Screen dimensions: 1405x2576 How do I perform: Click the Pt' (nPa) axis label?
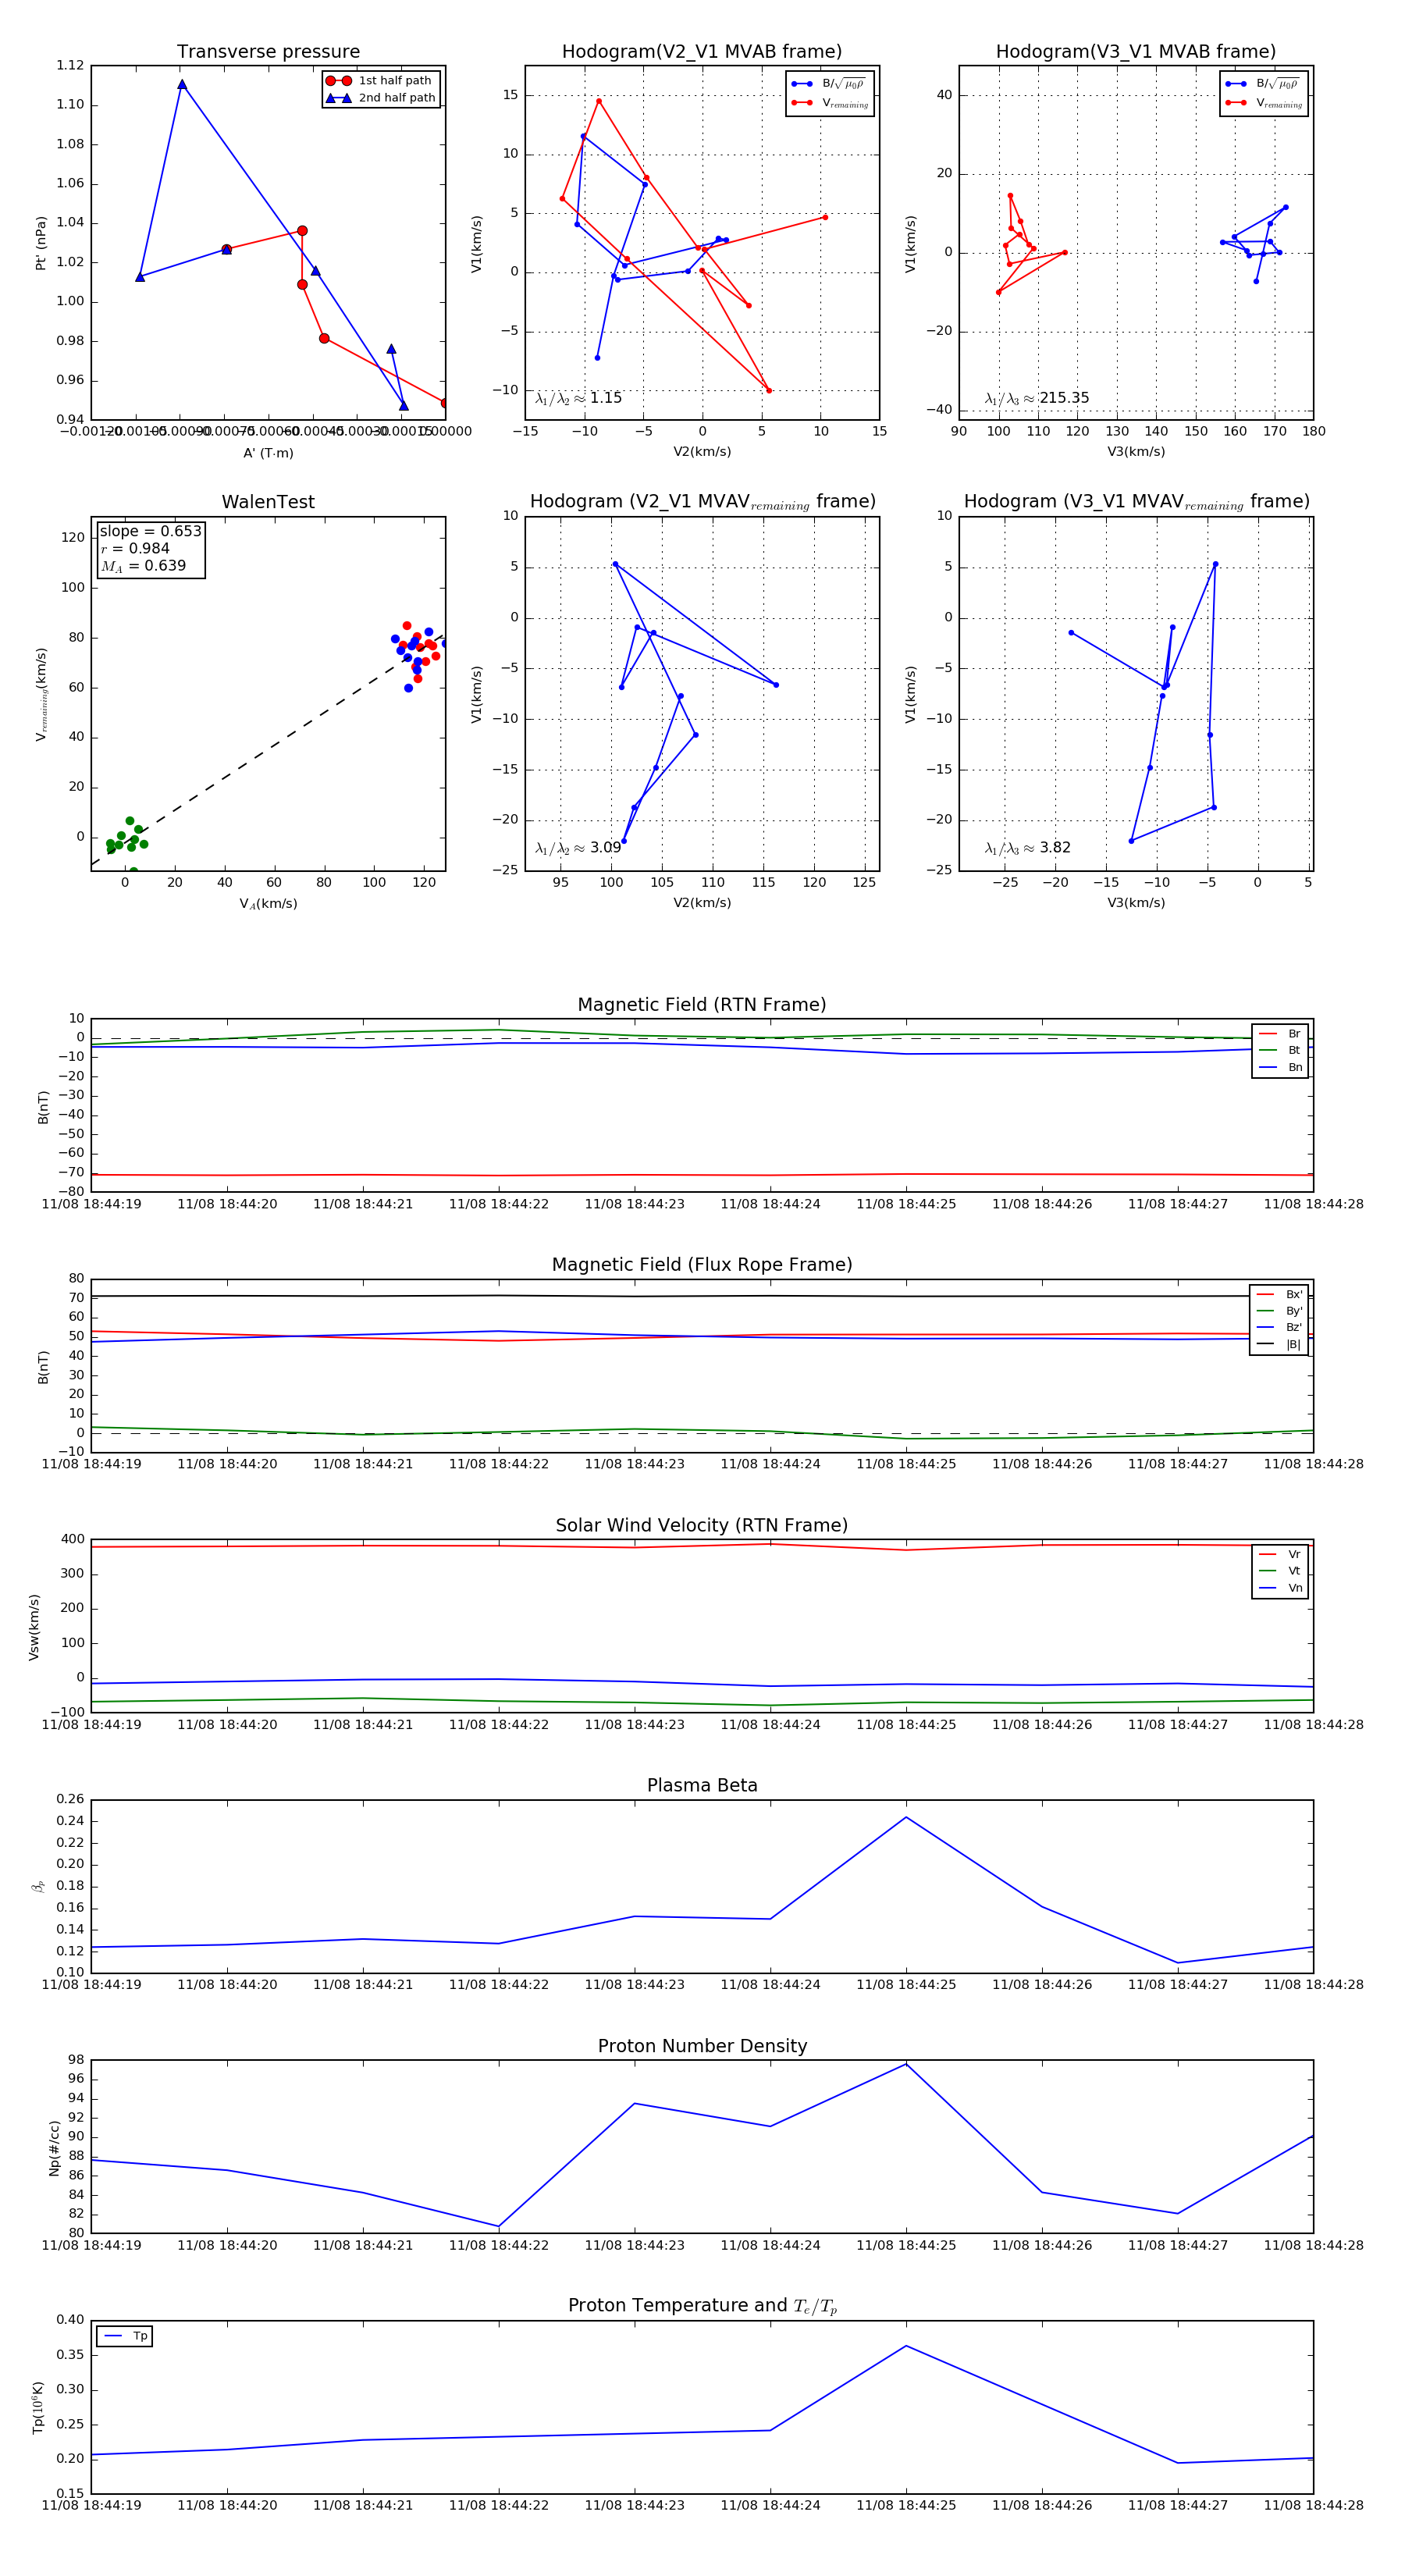(x=41, y=243)
